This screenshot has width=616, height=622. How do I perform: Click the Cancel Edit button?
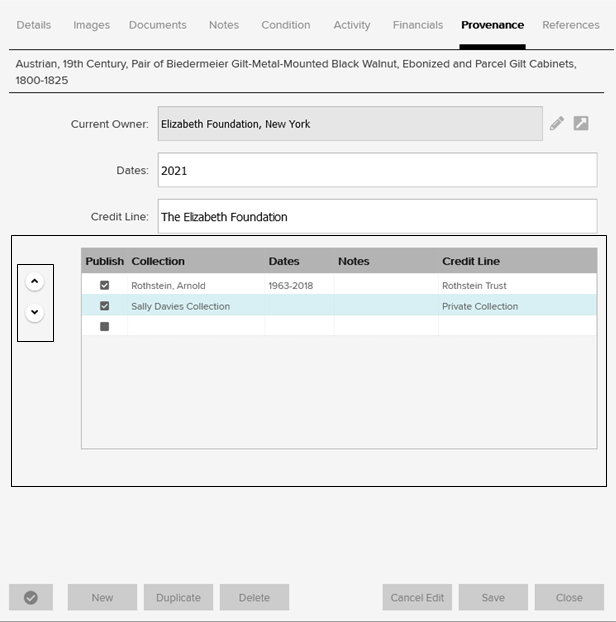coord(417,598)
